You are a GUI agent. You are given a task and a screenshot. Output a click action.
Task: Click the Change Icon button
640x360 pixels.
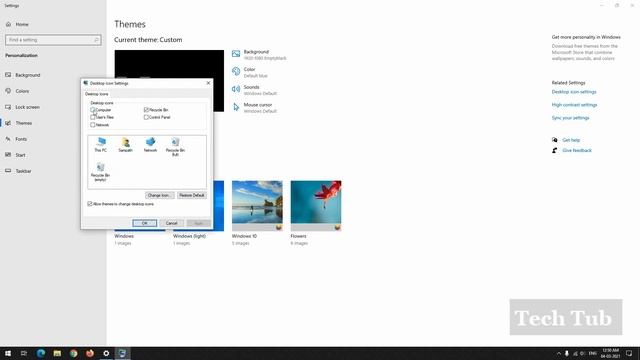click(160, 196)
